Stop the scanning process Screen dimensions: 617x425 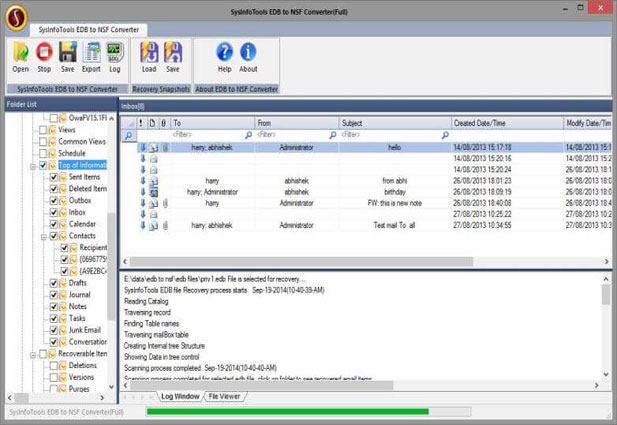(44, 57)
